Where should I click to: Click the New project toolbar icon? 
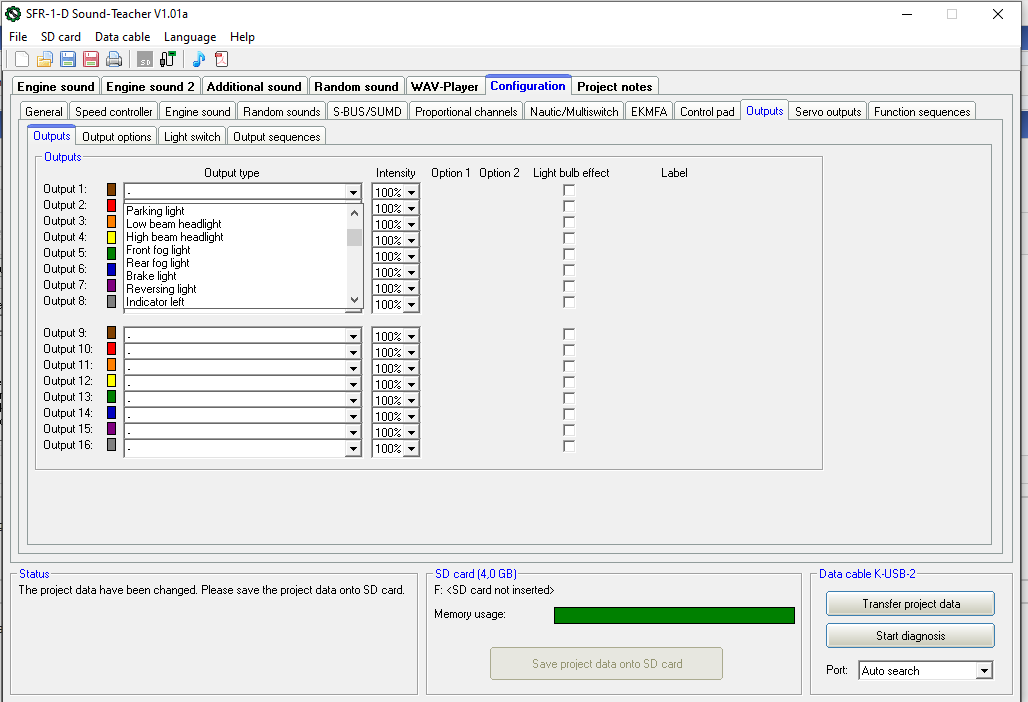coord(22,60)
